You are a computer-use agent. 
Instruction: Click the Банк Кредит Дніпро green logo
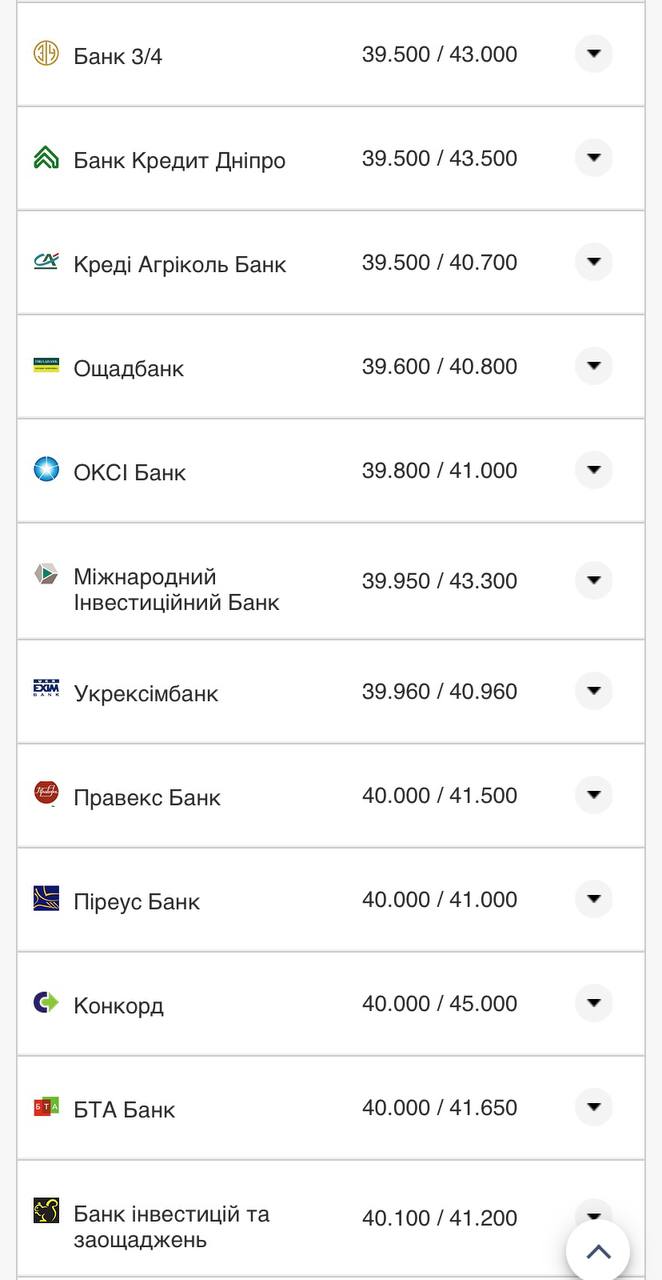tap(44, 158)
